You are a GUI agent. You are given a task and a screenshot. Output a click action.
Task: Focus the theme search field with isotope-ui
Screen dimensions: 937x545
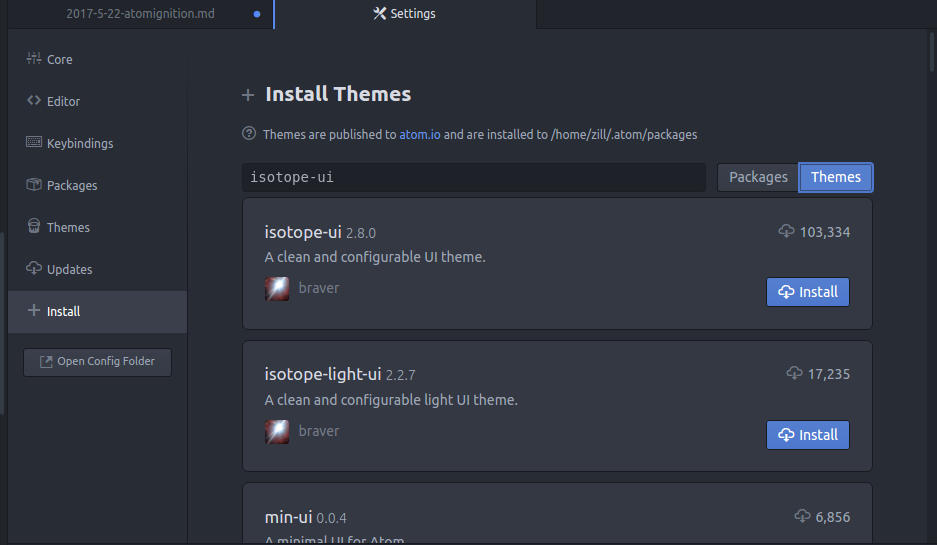point(474,177)
